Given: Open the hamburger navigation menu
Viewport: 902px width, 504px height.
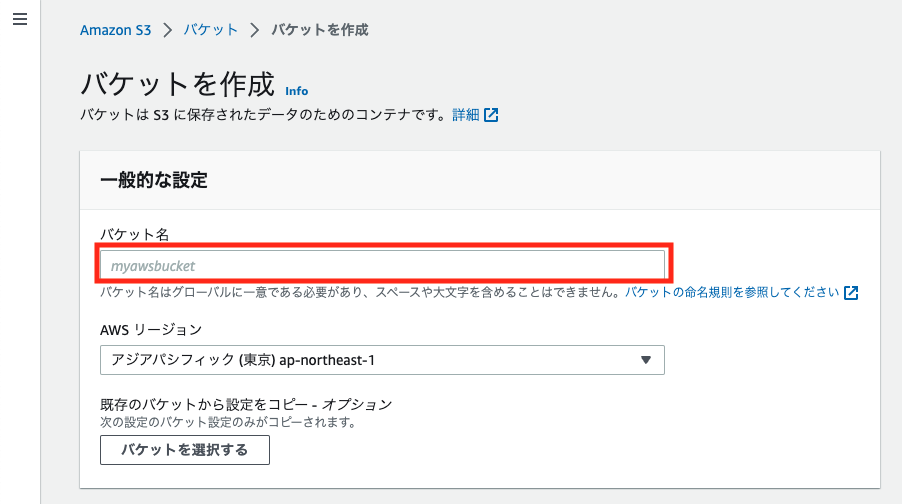Looking at the screenshot, I should coord(20,19).
